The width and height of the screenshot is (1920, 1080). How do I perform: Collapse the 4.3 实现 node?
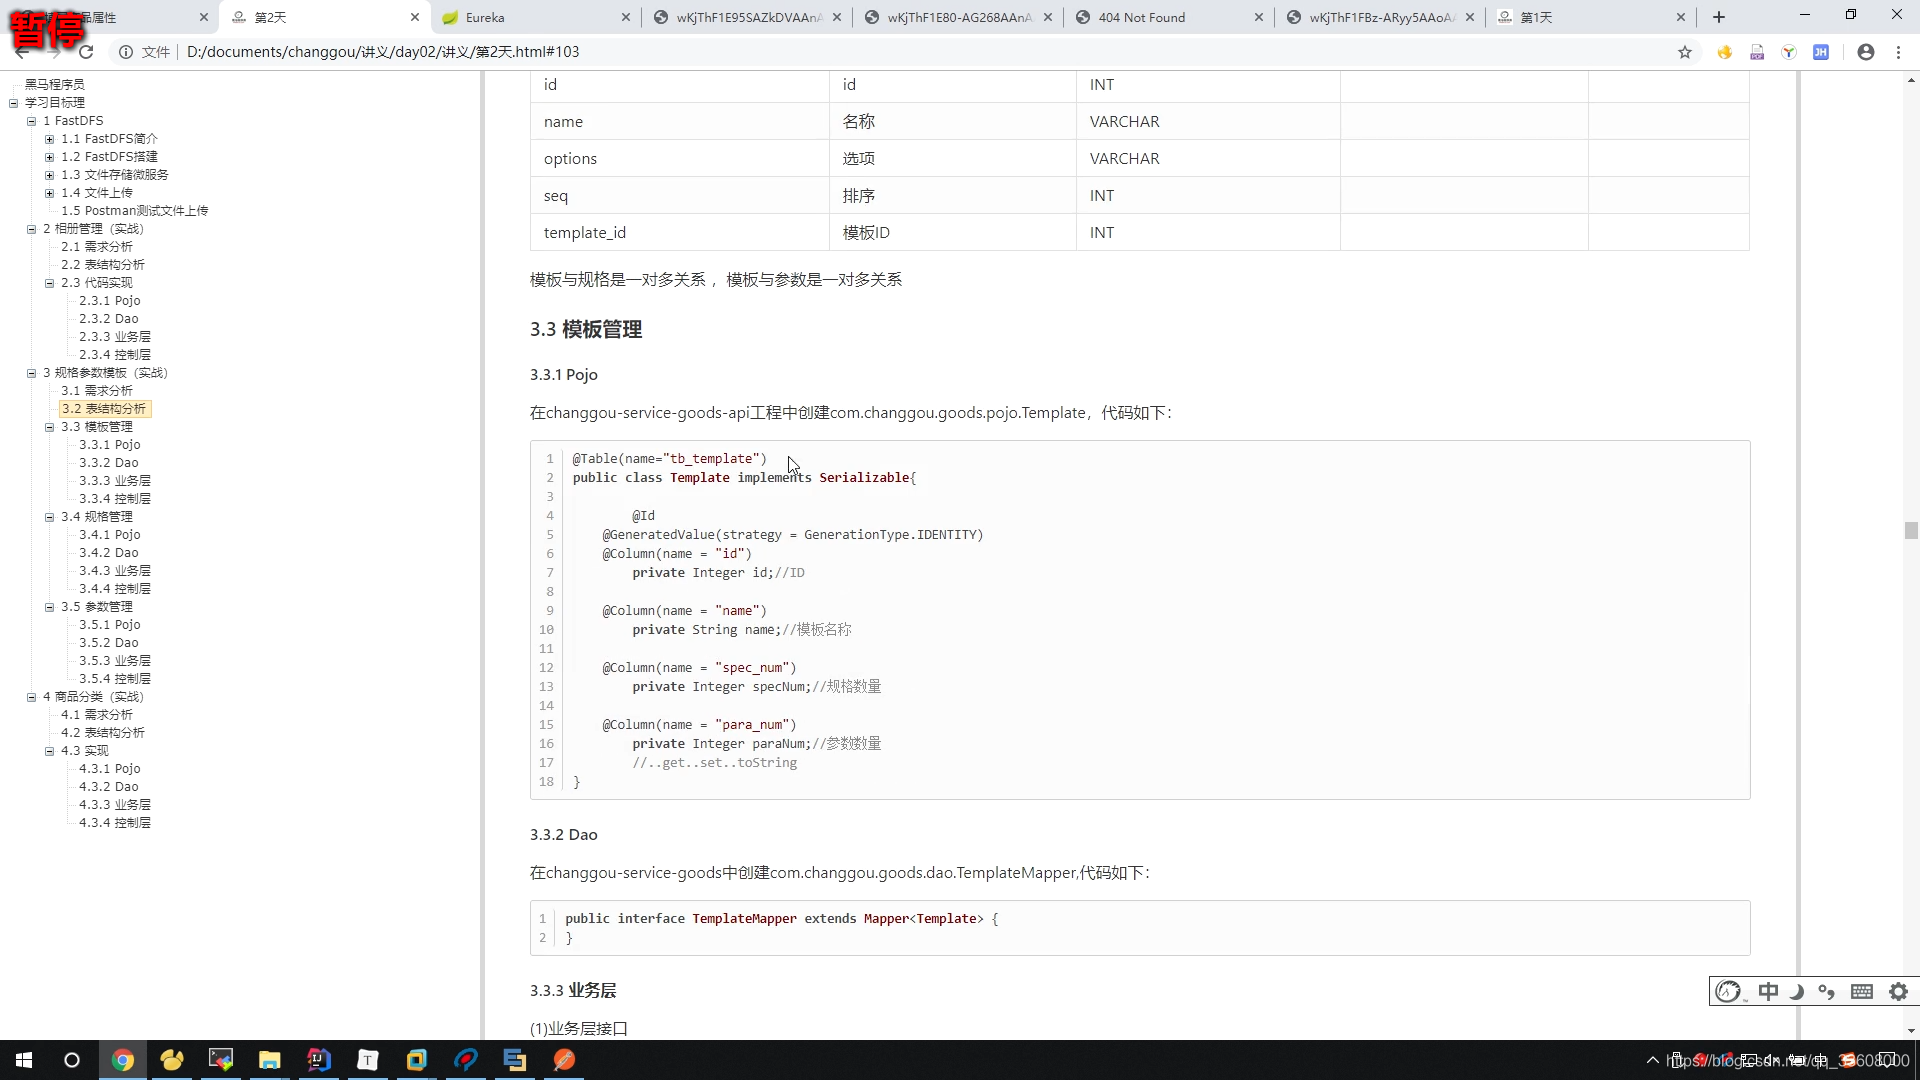tap(49, 751)
